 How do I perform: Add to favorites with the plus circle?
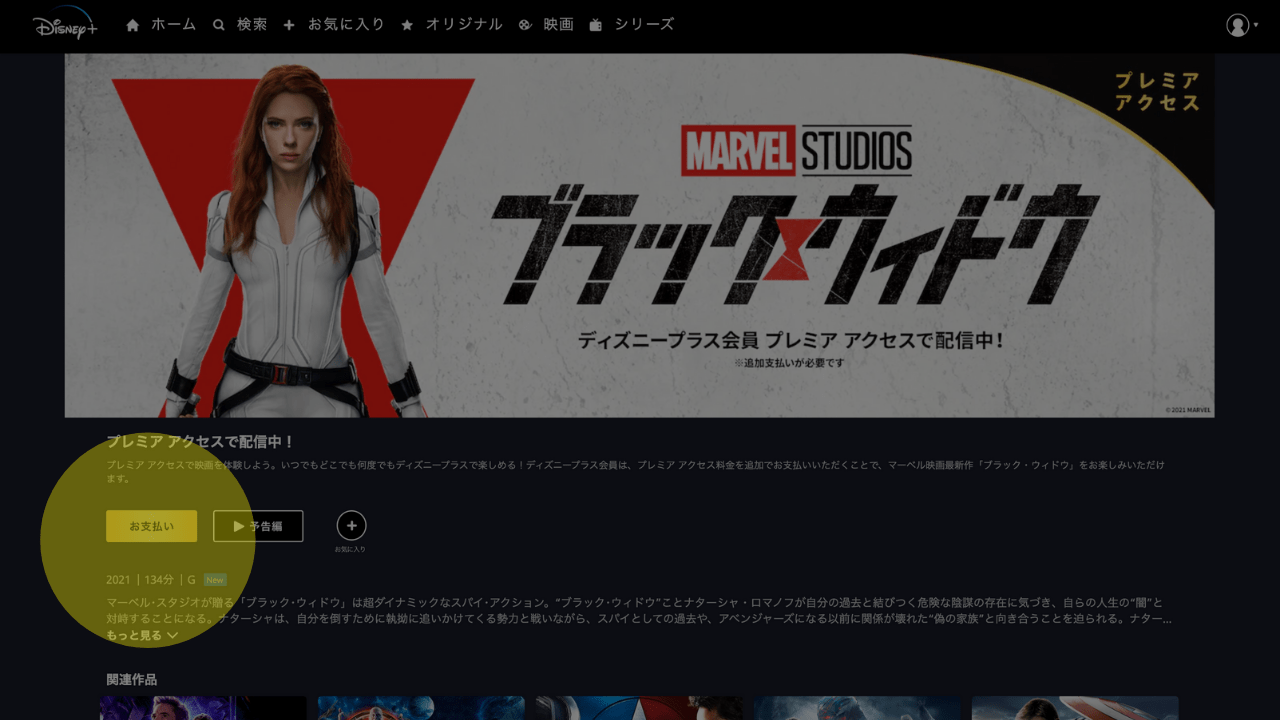(351, 525)
